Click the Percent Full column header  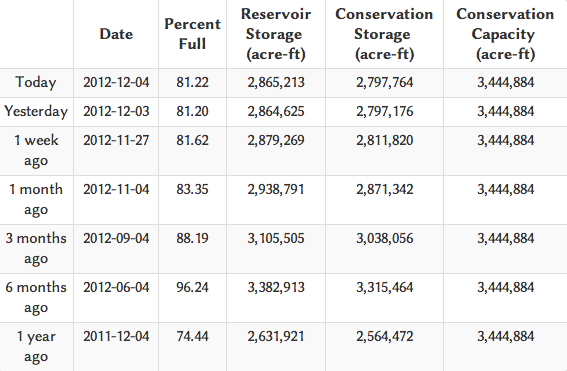(192, 34)
